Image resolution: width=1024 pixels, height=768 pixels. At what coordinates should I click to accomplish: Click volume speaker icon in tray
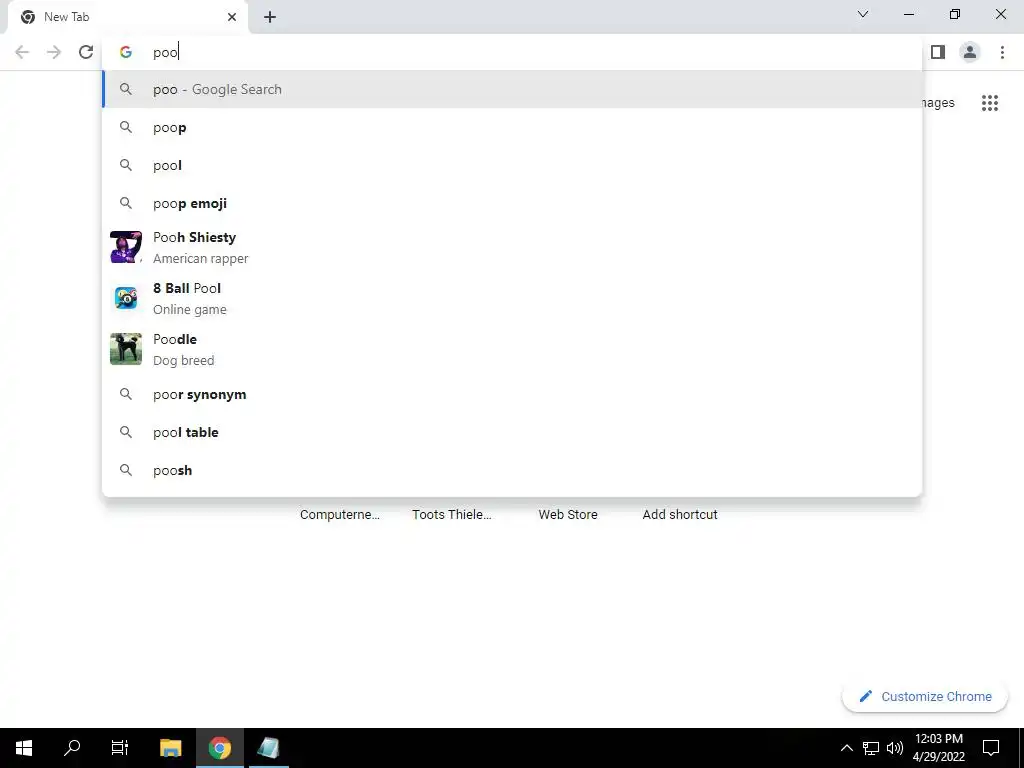pos(895,748)
